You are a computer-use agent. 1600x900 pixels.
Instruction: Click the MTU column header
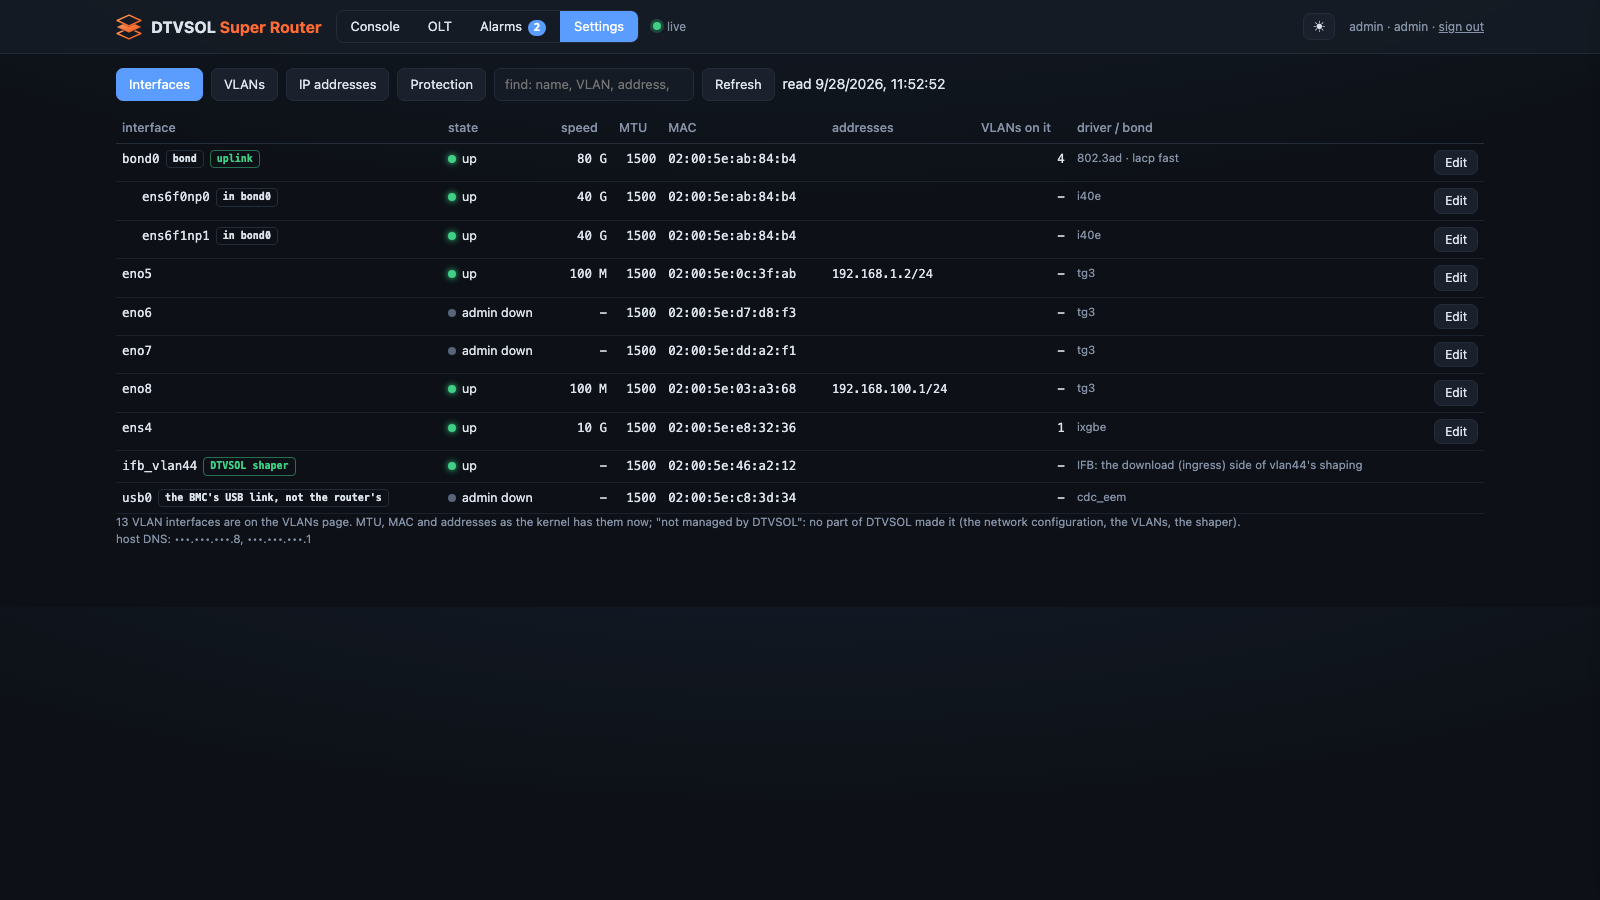633,128
